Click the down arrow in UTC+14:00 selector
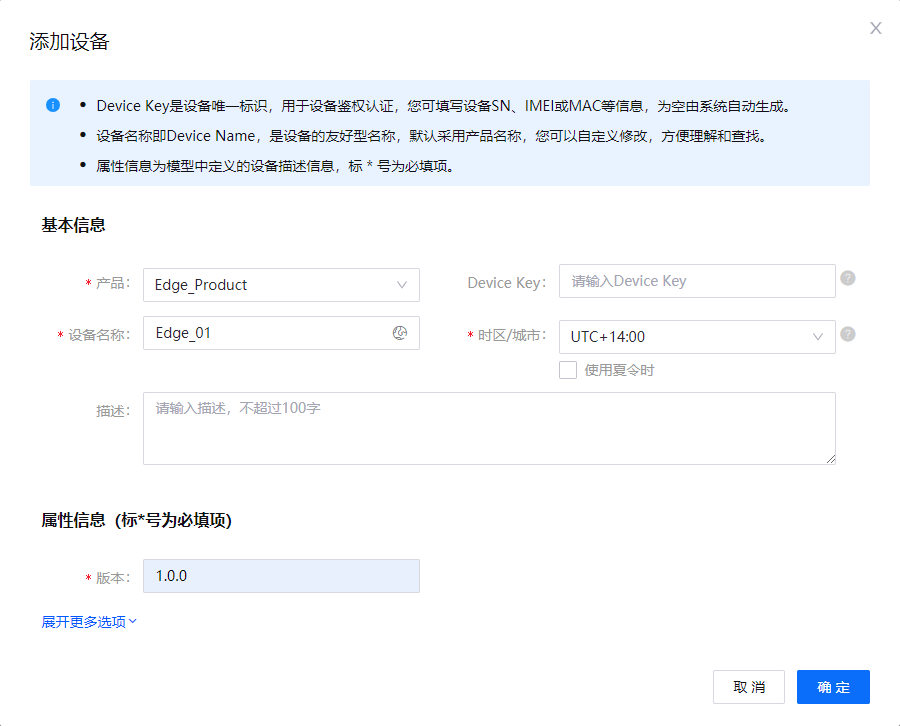The height and width of the screenshot is (726, 900). (818, 337)
